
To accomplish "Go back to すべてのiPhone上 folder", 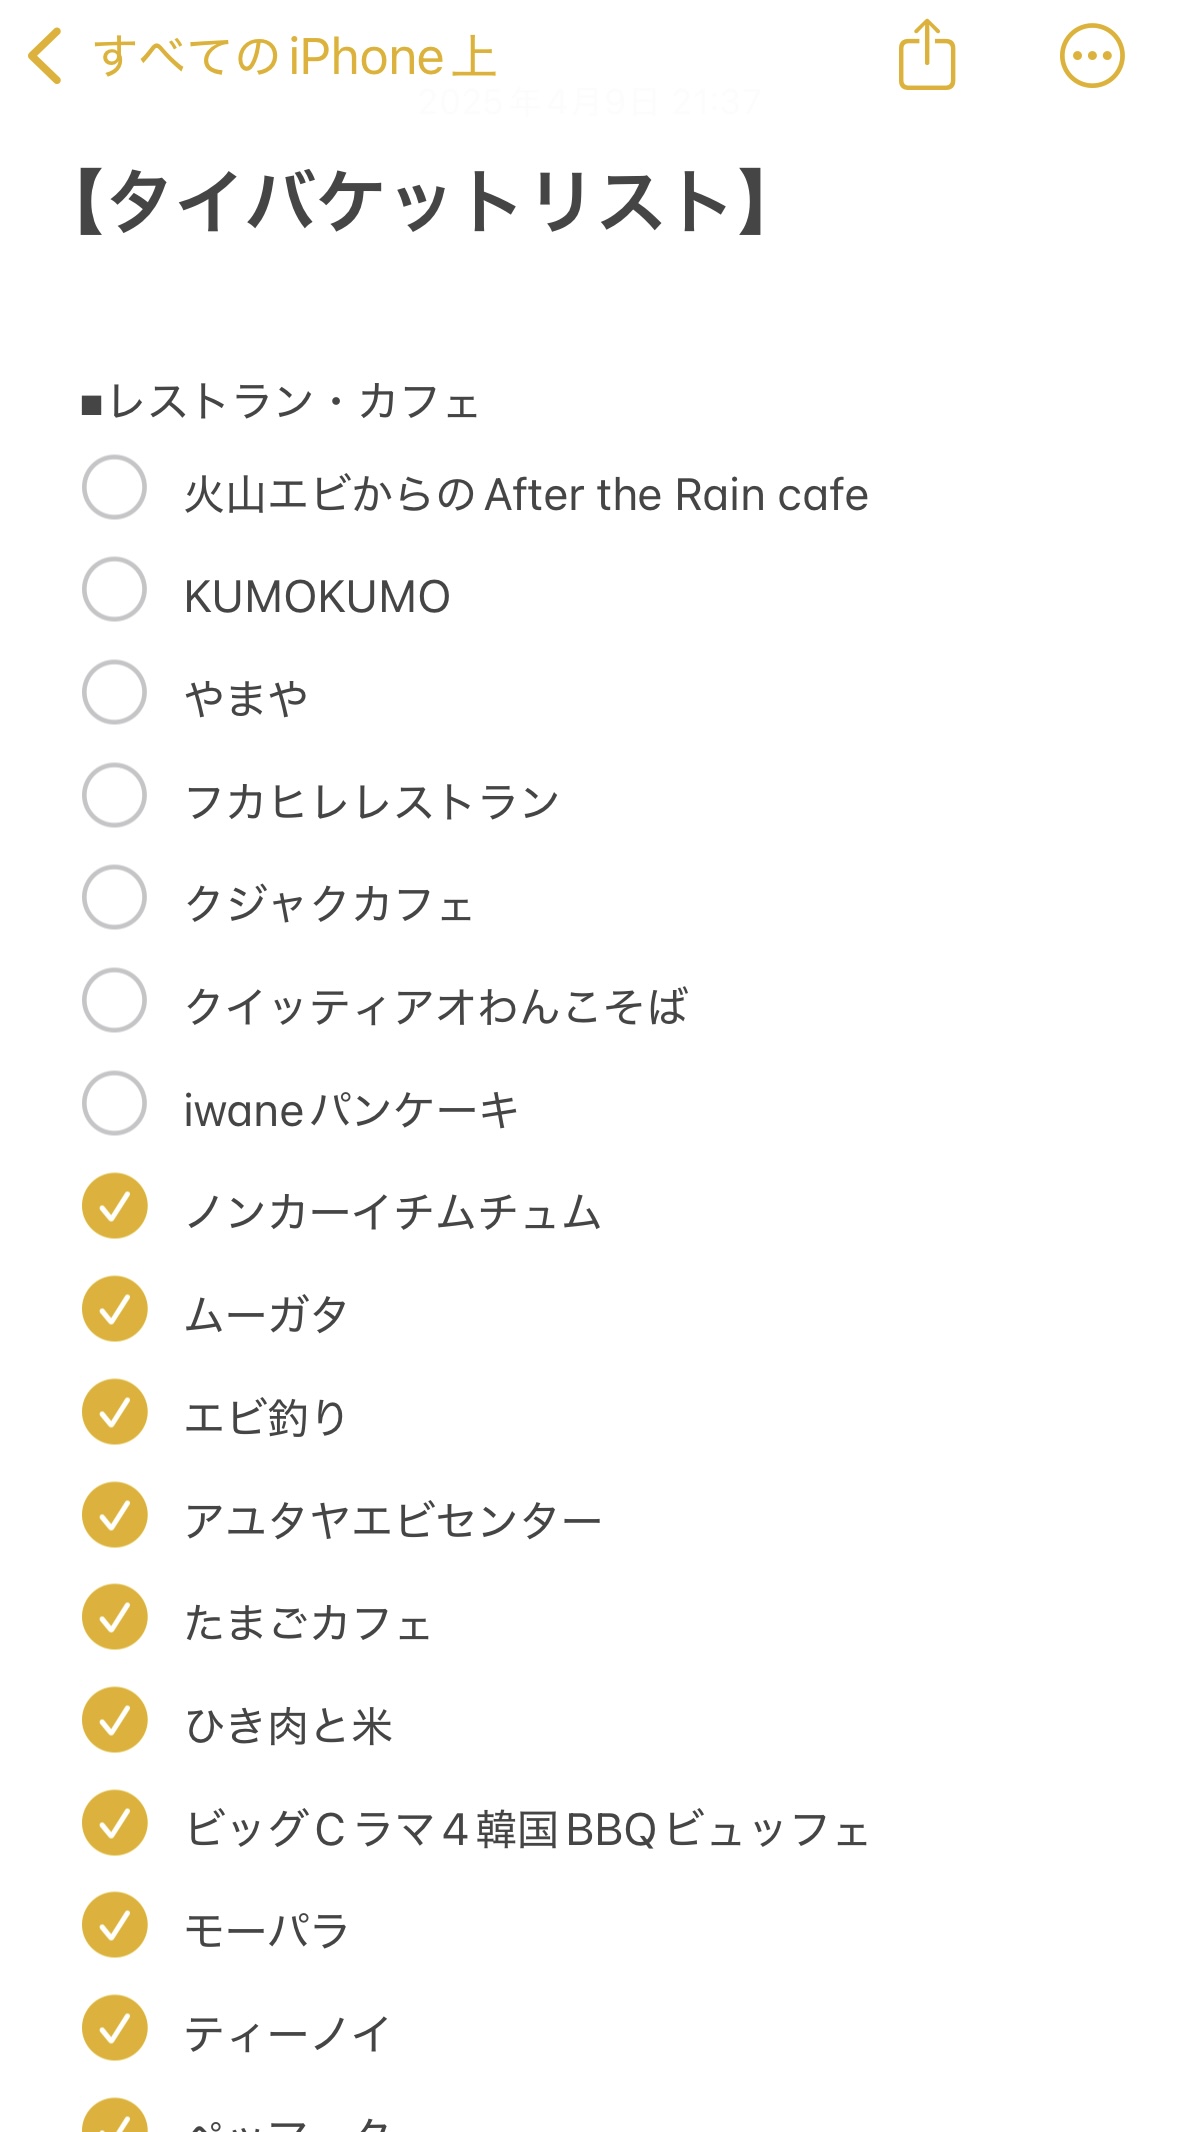I will (x=294, y=57).
